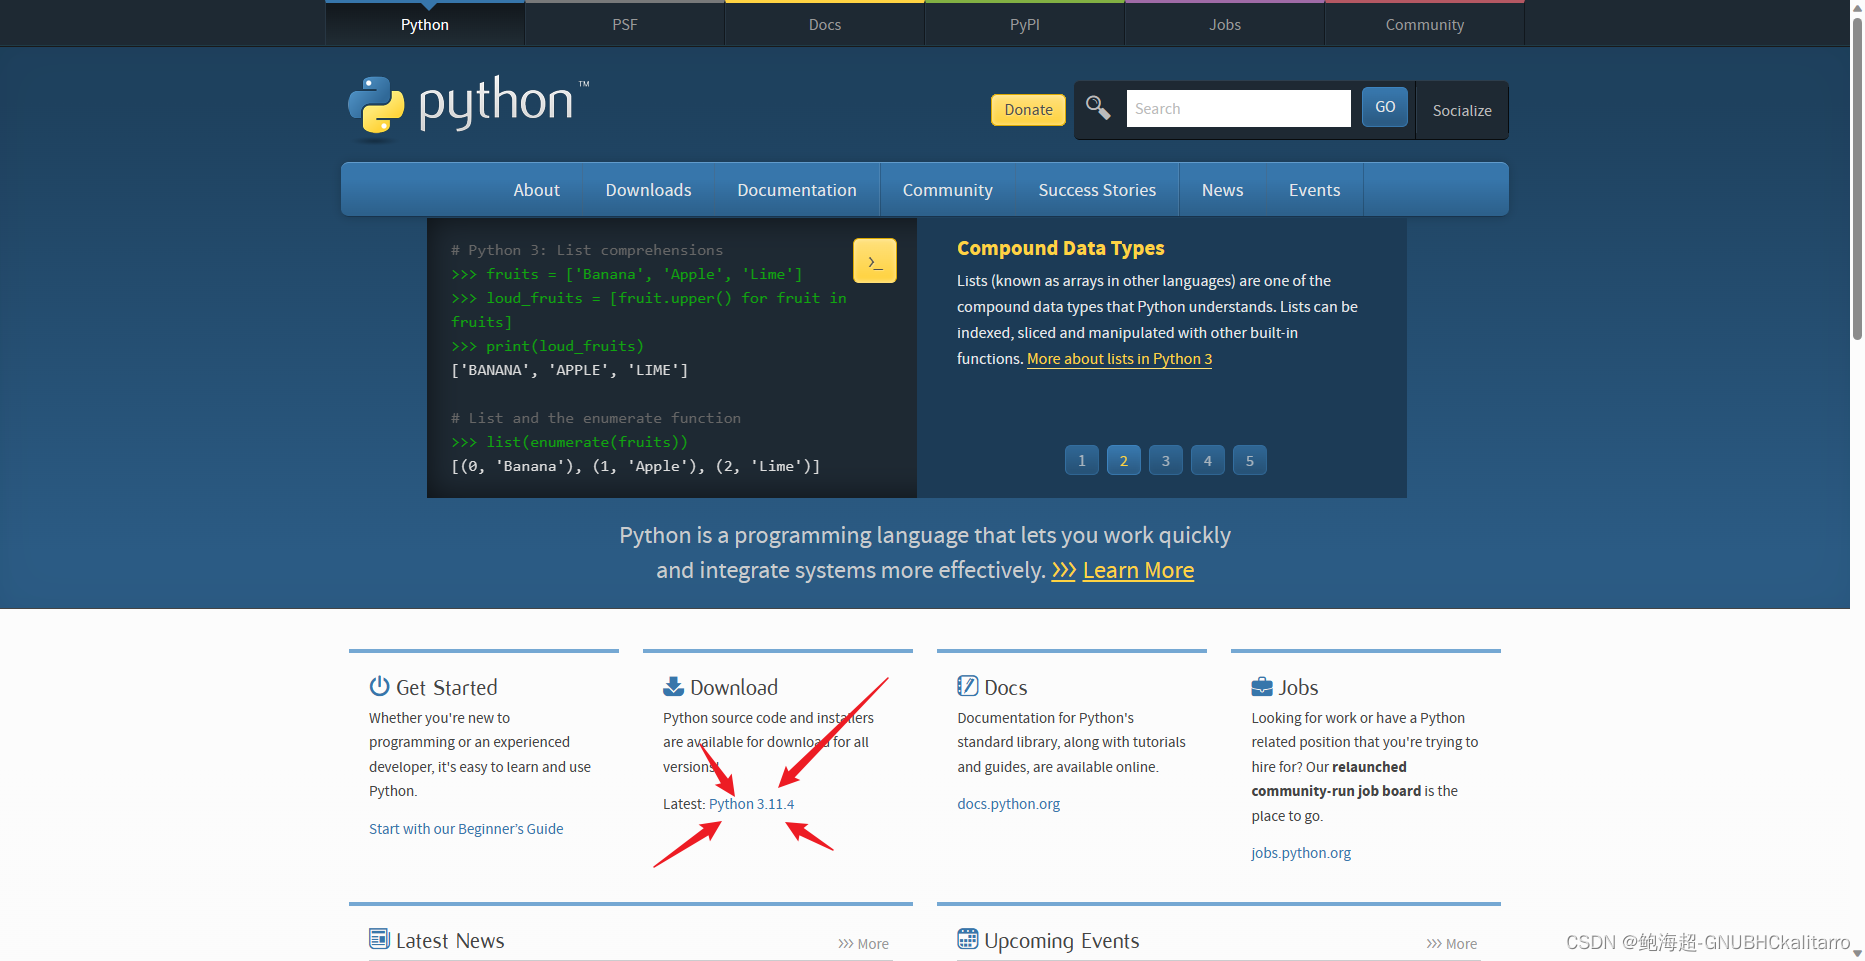Image resolution: width=1865 pixels, height=961 pixels.
Task: Open the News navigation menu
Action: coord(1223,190)
